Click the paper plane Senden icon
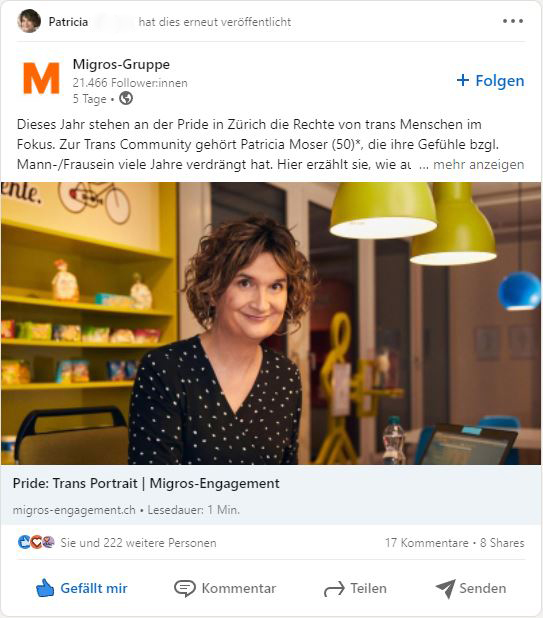Image resolution: width=543 pixels, height=618 pixels. tap(446, 589)
